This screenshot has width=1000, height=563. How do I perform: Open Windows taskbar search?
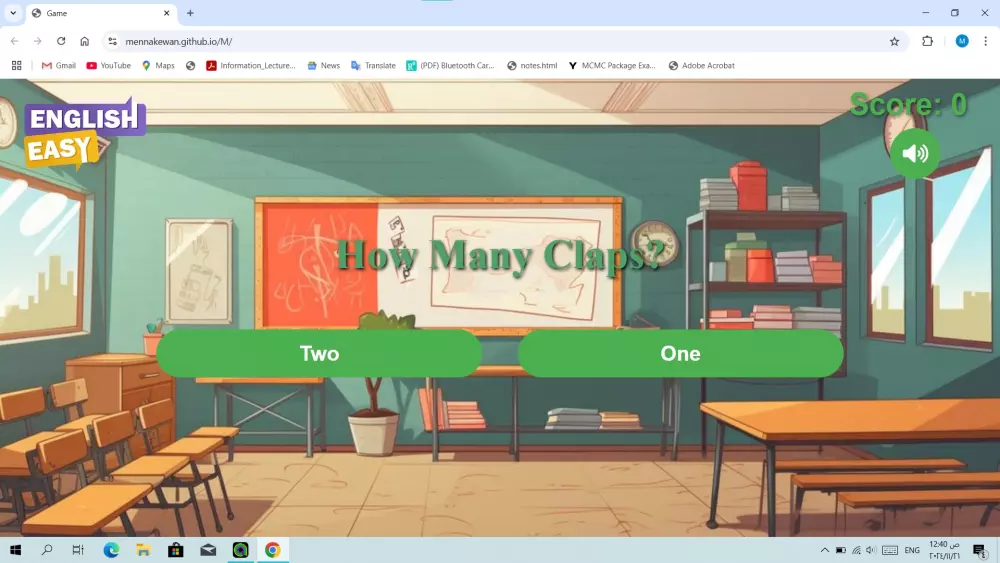click(x=47, y=550)
